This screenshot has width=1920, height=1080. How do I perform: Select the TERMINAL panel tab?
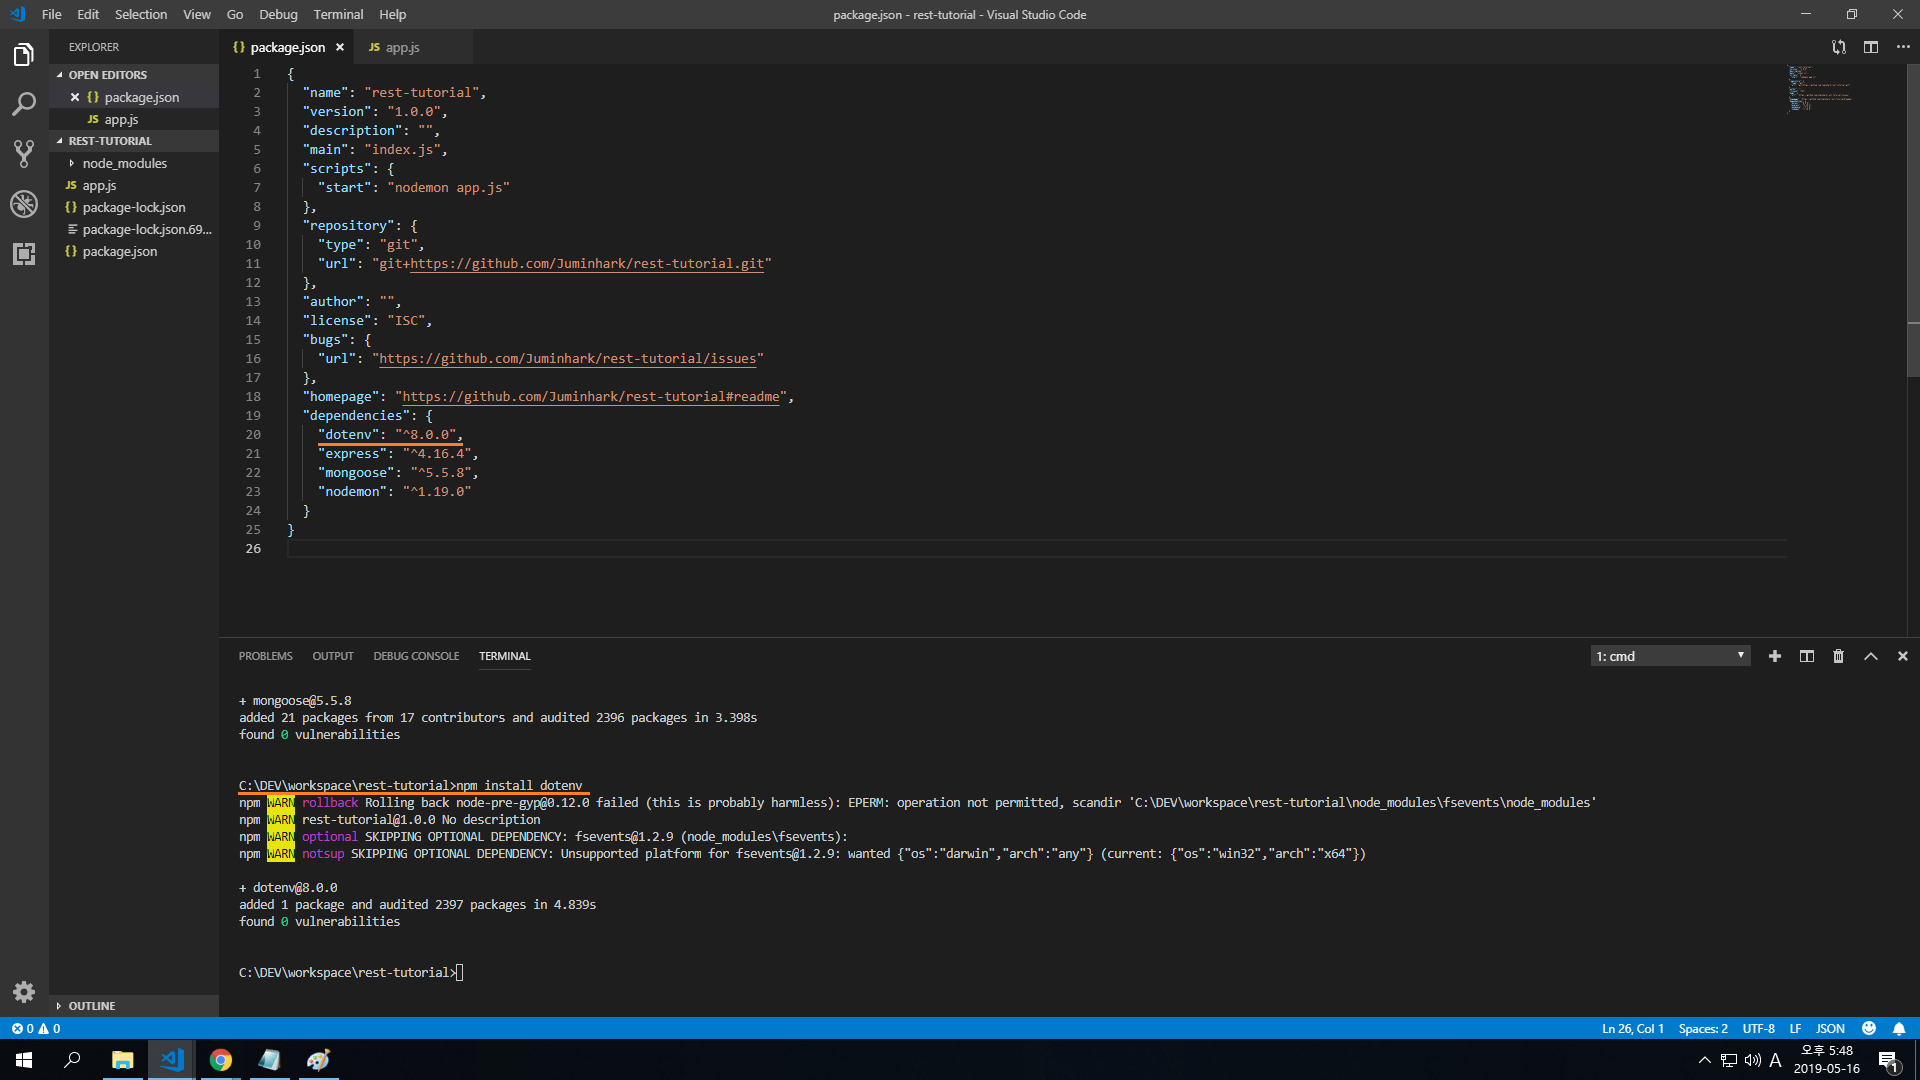coord(504,656)
